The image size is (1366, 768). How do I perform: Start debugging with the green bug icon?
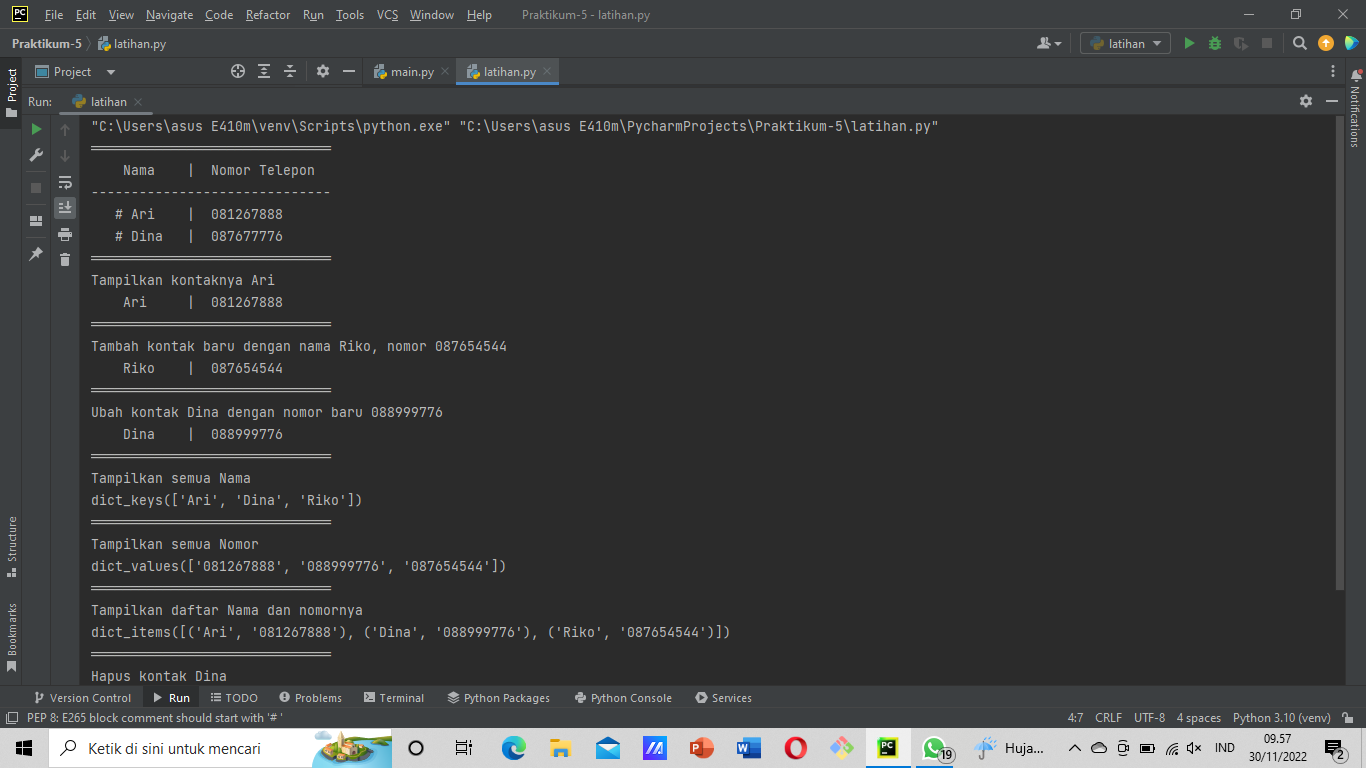[x=1215, y=43]
